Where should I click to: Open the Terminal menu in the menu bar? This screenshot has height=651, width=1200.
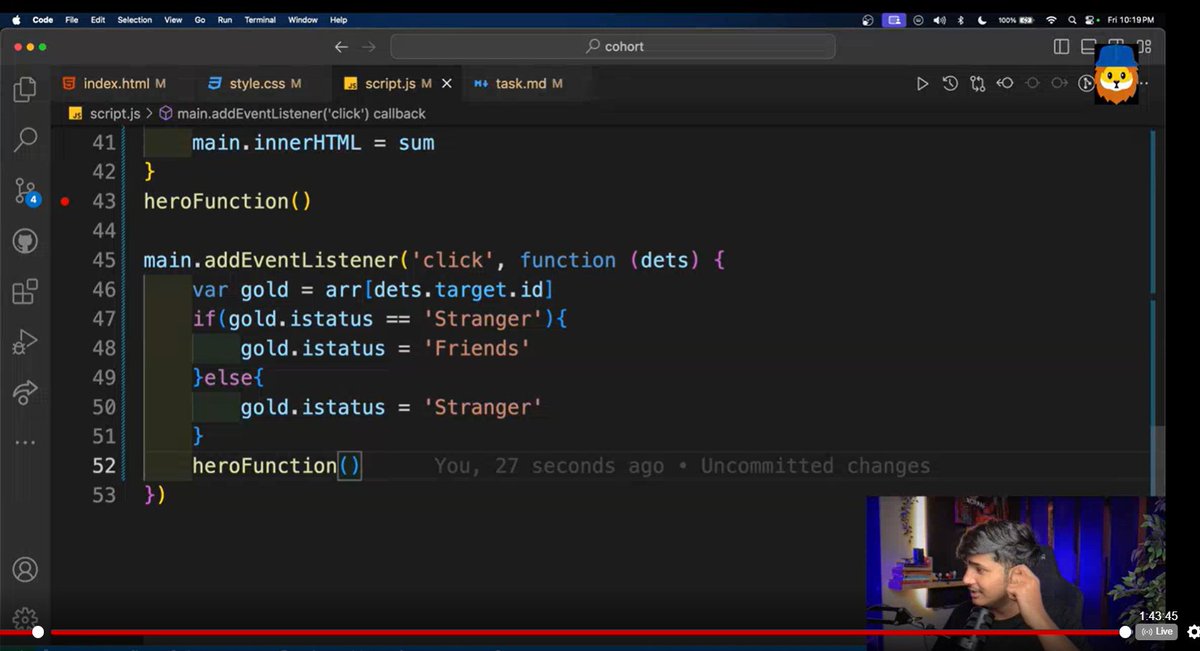260,19
